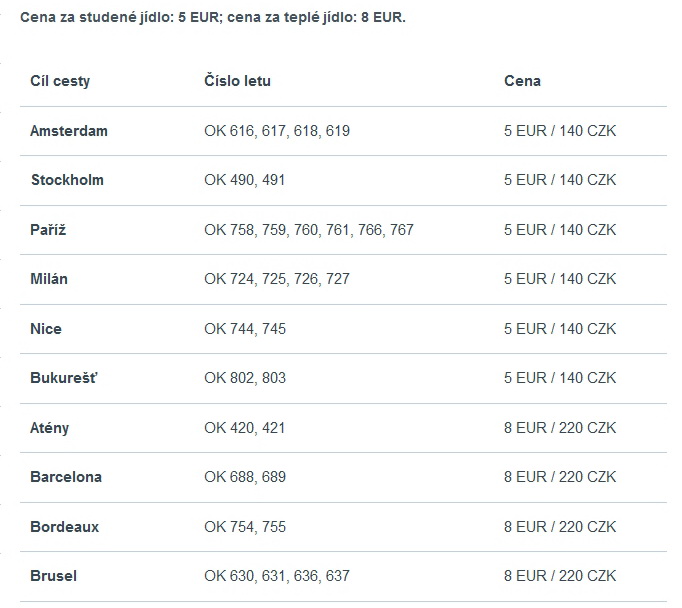Screen dimensions: 682x608
Task: Select the Nice destination cell
Action: tap(46, 329)
